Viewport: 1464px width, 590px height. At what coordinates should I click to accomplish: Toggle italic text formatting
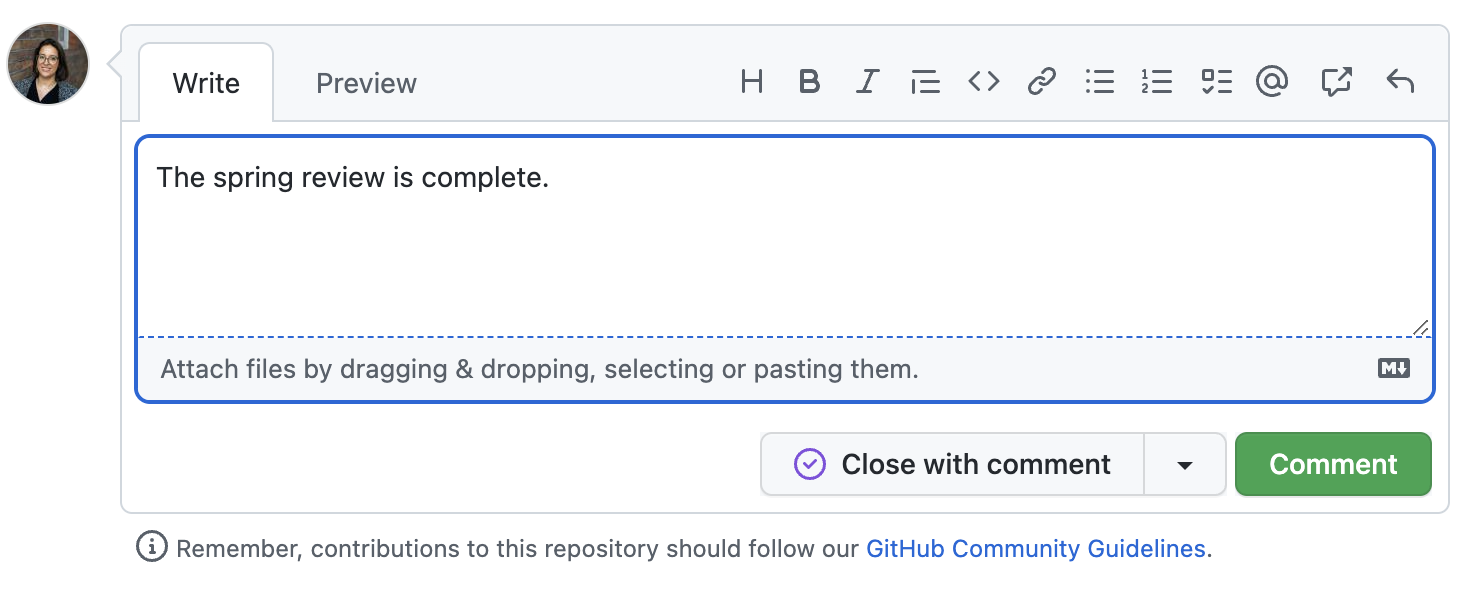(x=868, y=82)
